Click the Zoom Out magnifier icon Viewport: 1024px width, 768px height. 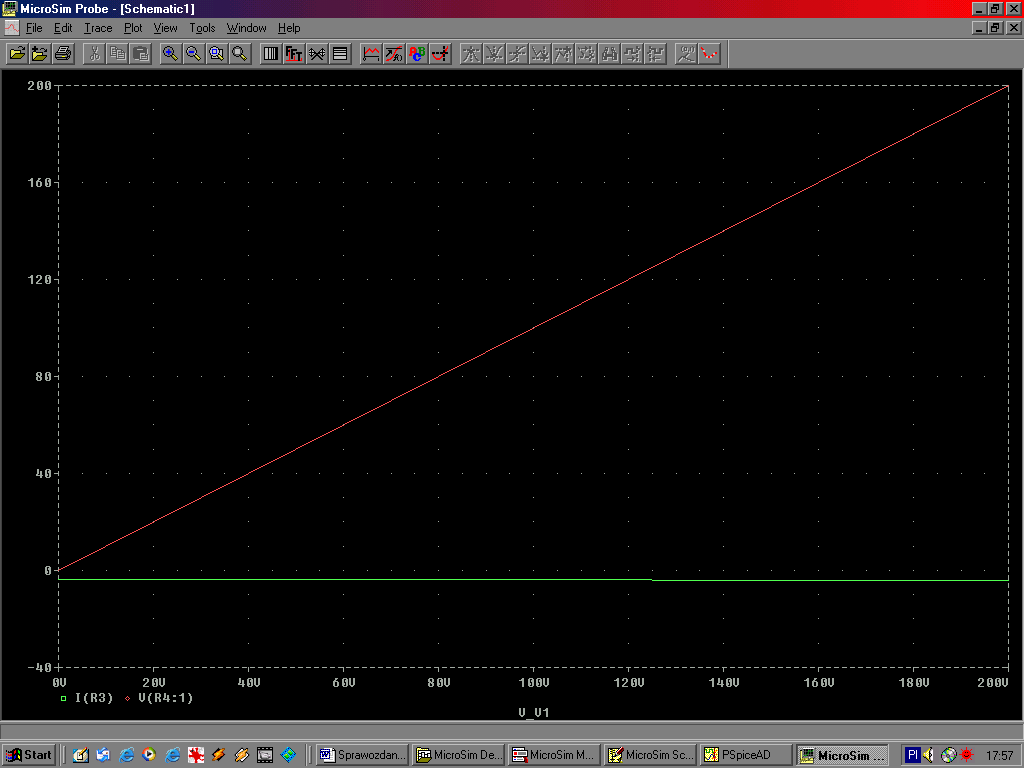point(194,53)
